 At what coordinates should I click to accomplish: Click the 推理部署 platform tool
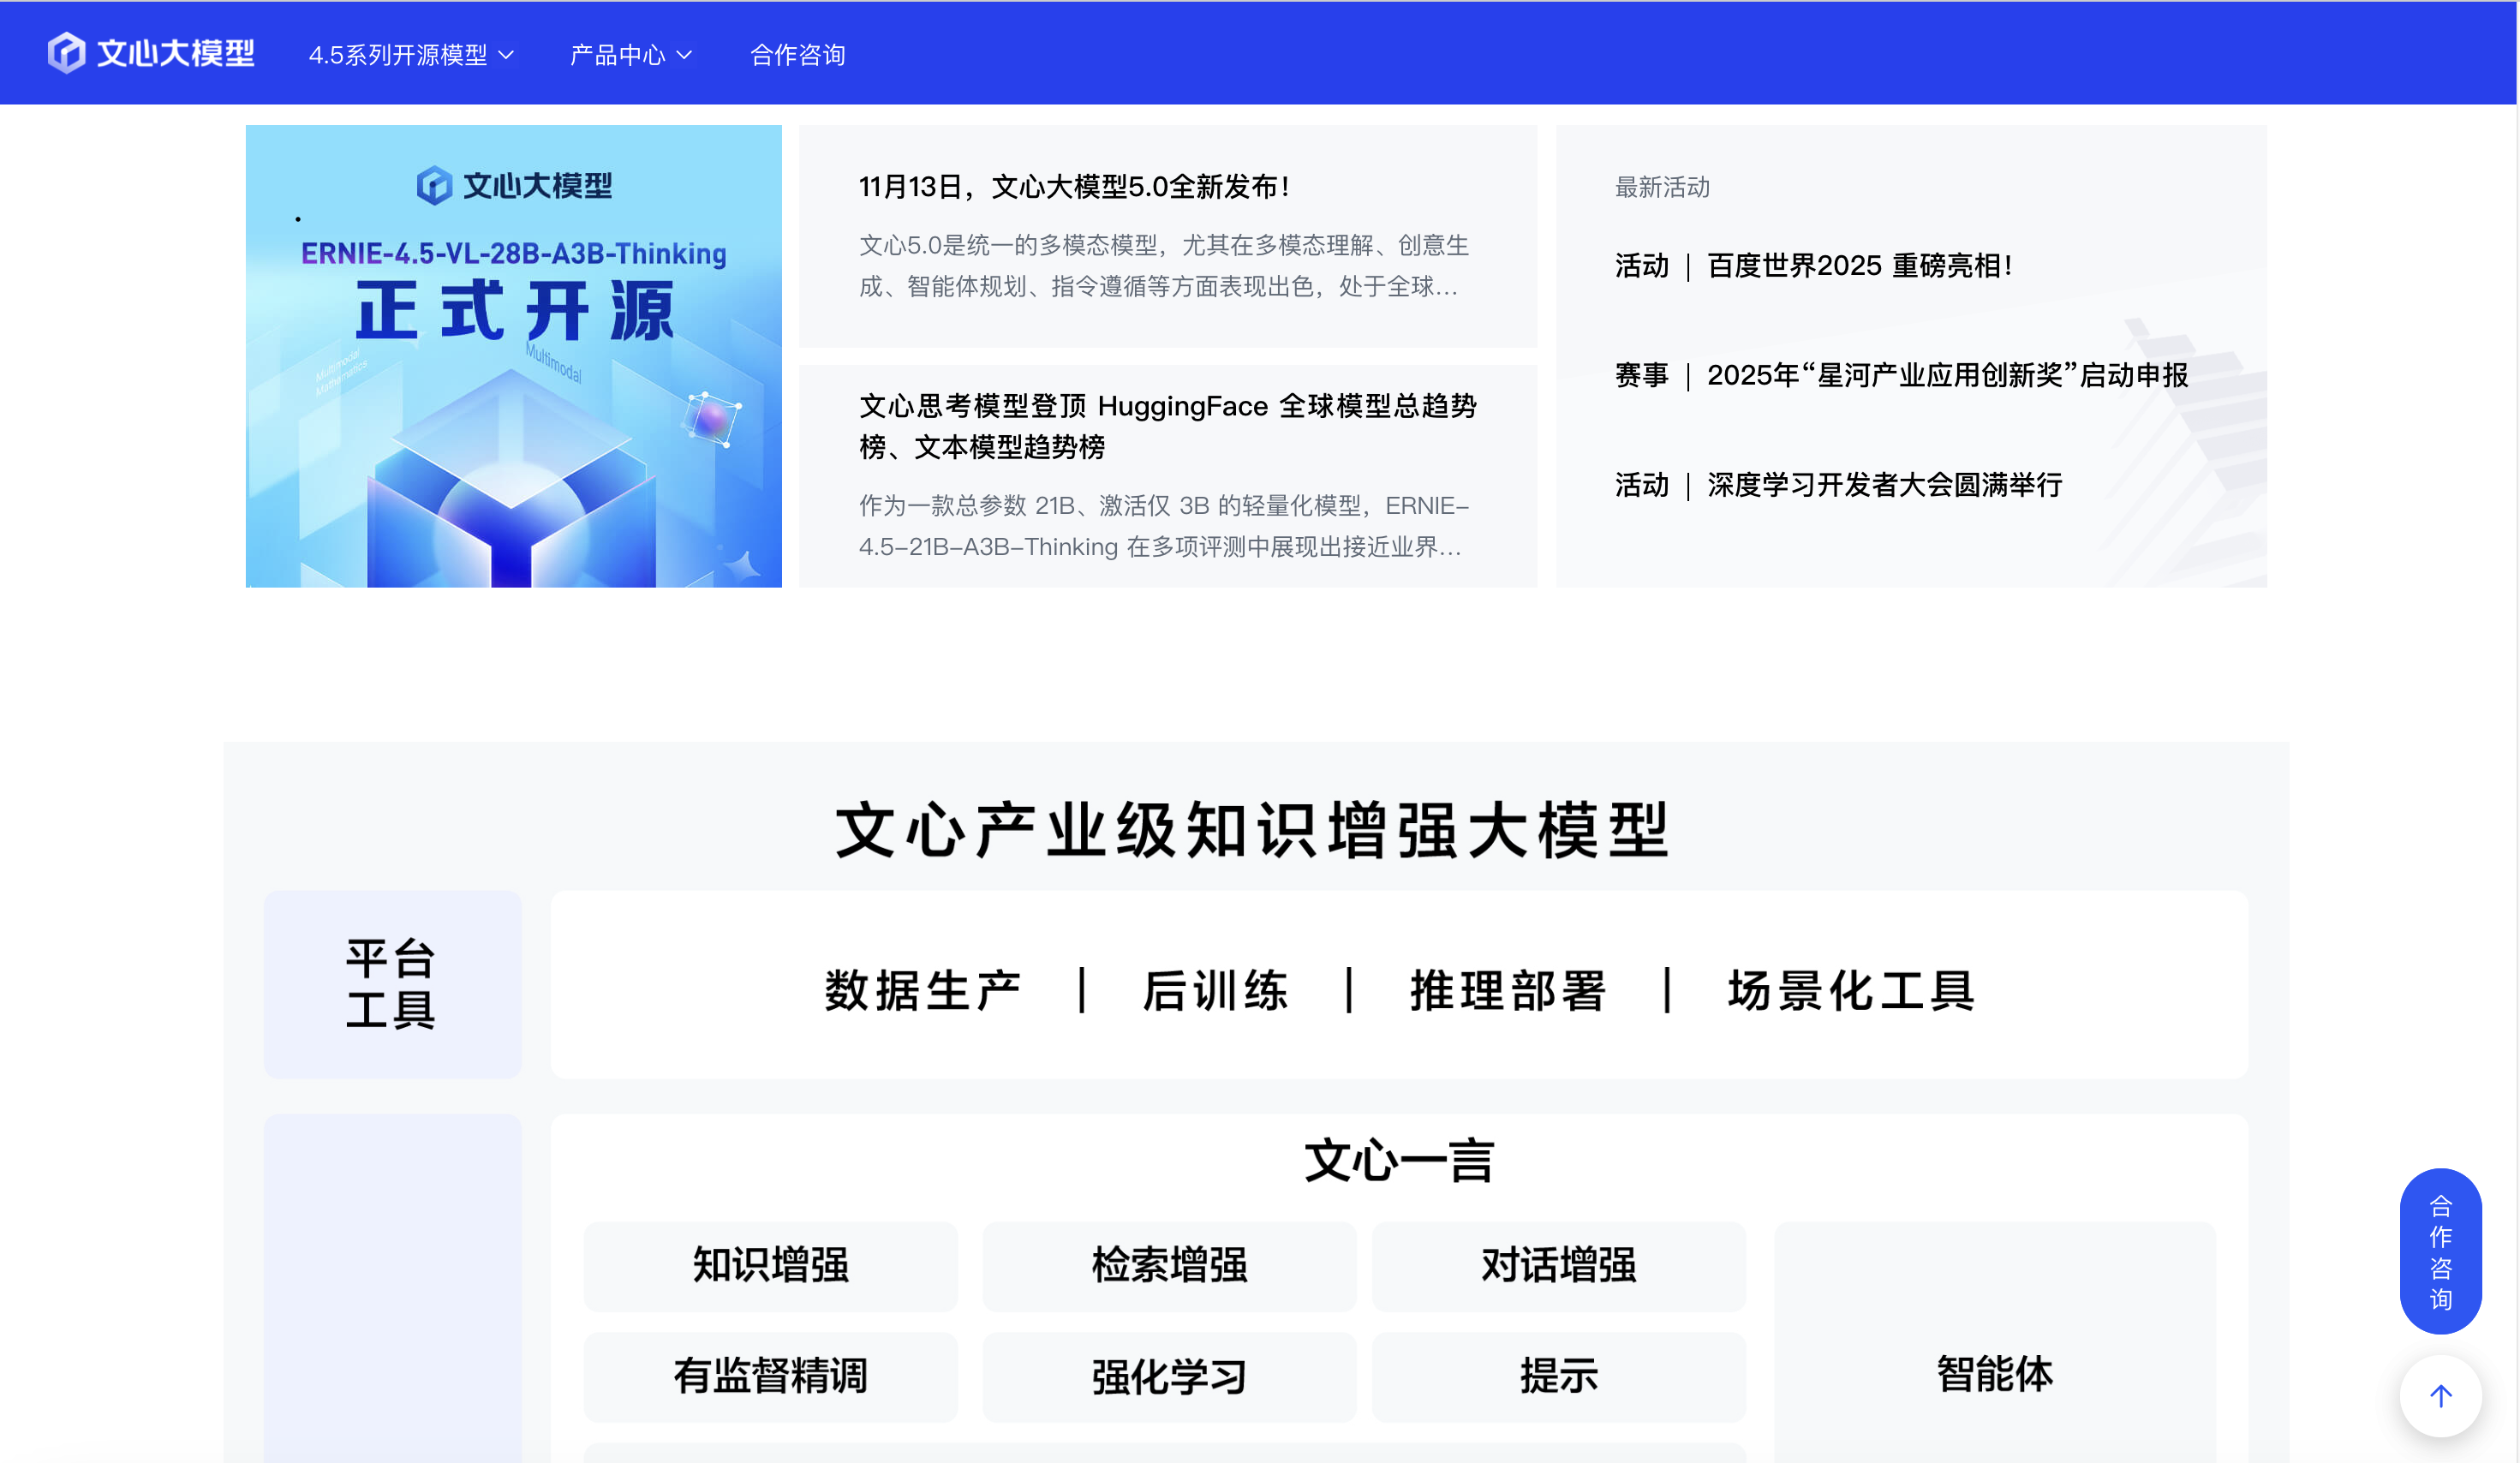pyautogui.click(x=1506, y=991)
